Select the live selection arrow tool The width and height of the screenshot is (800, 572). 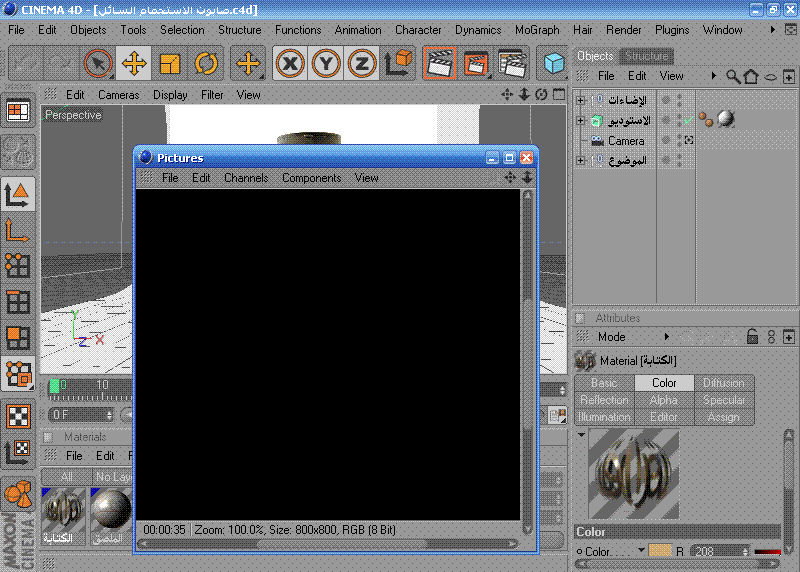(97, 64)
